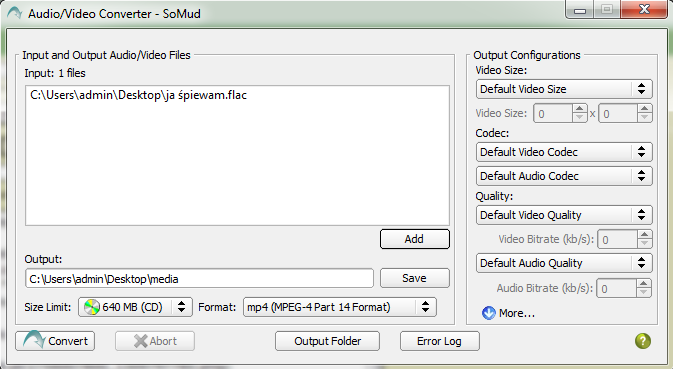Start conversion with the Convert button
The image size is (673, 369).
coord(55,341)
